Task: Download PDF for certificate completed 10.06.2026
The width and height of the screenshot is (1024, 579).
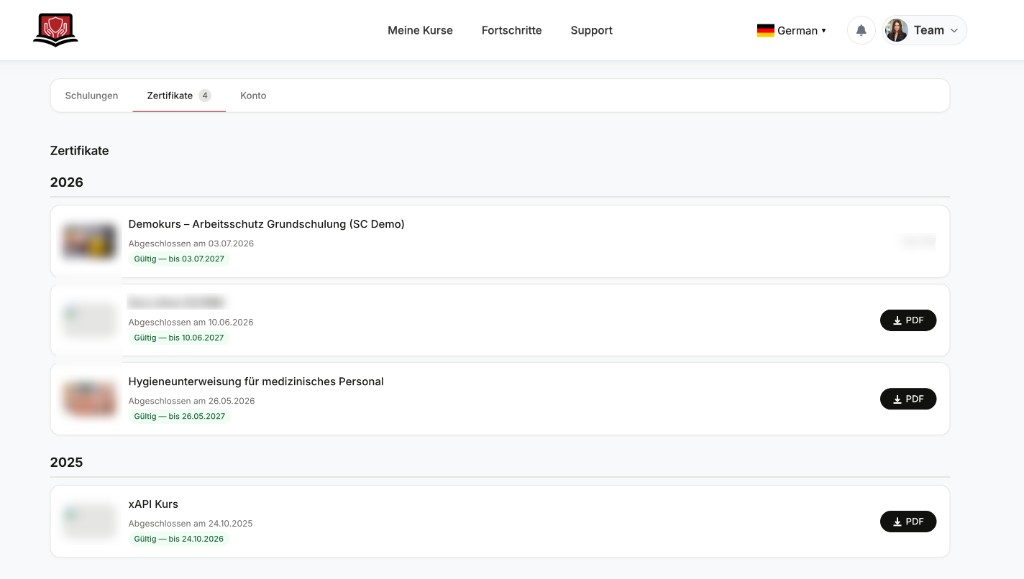Action: pyautogui.click(x=908, y=320)
